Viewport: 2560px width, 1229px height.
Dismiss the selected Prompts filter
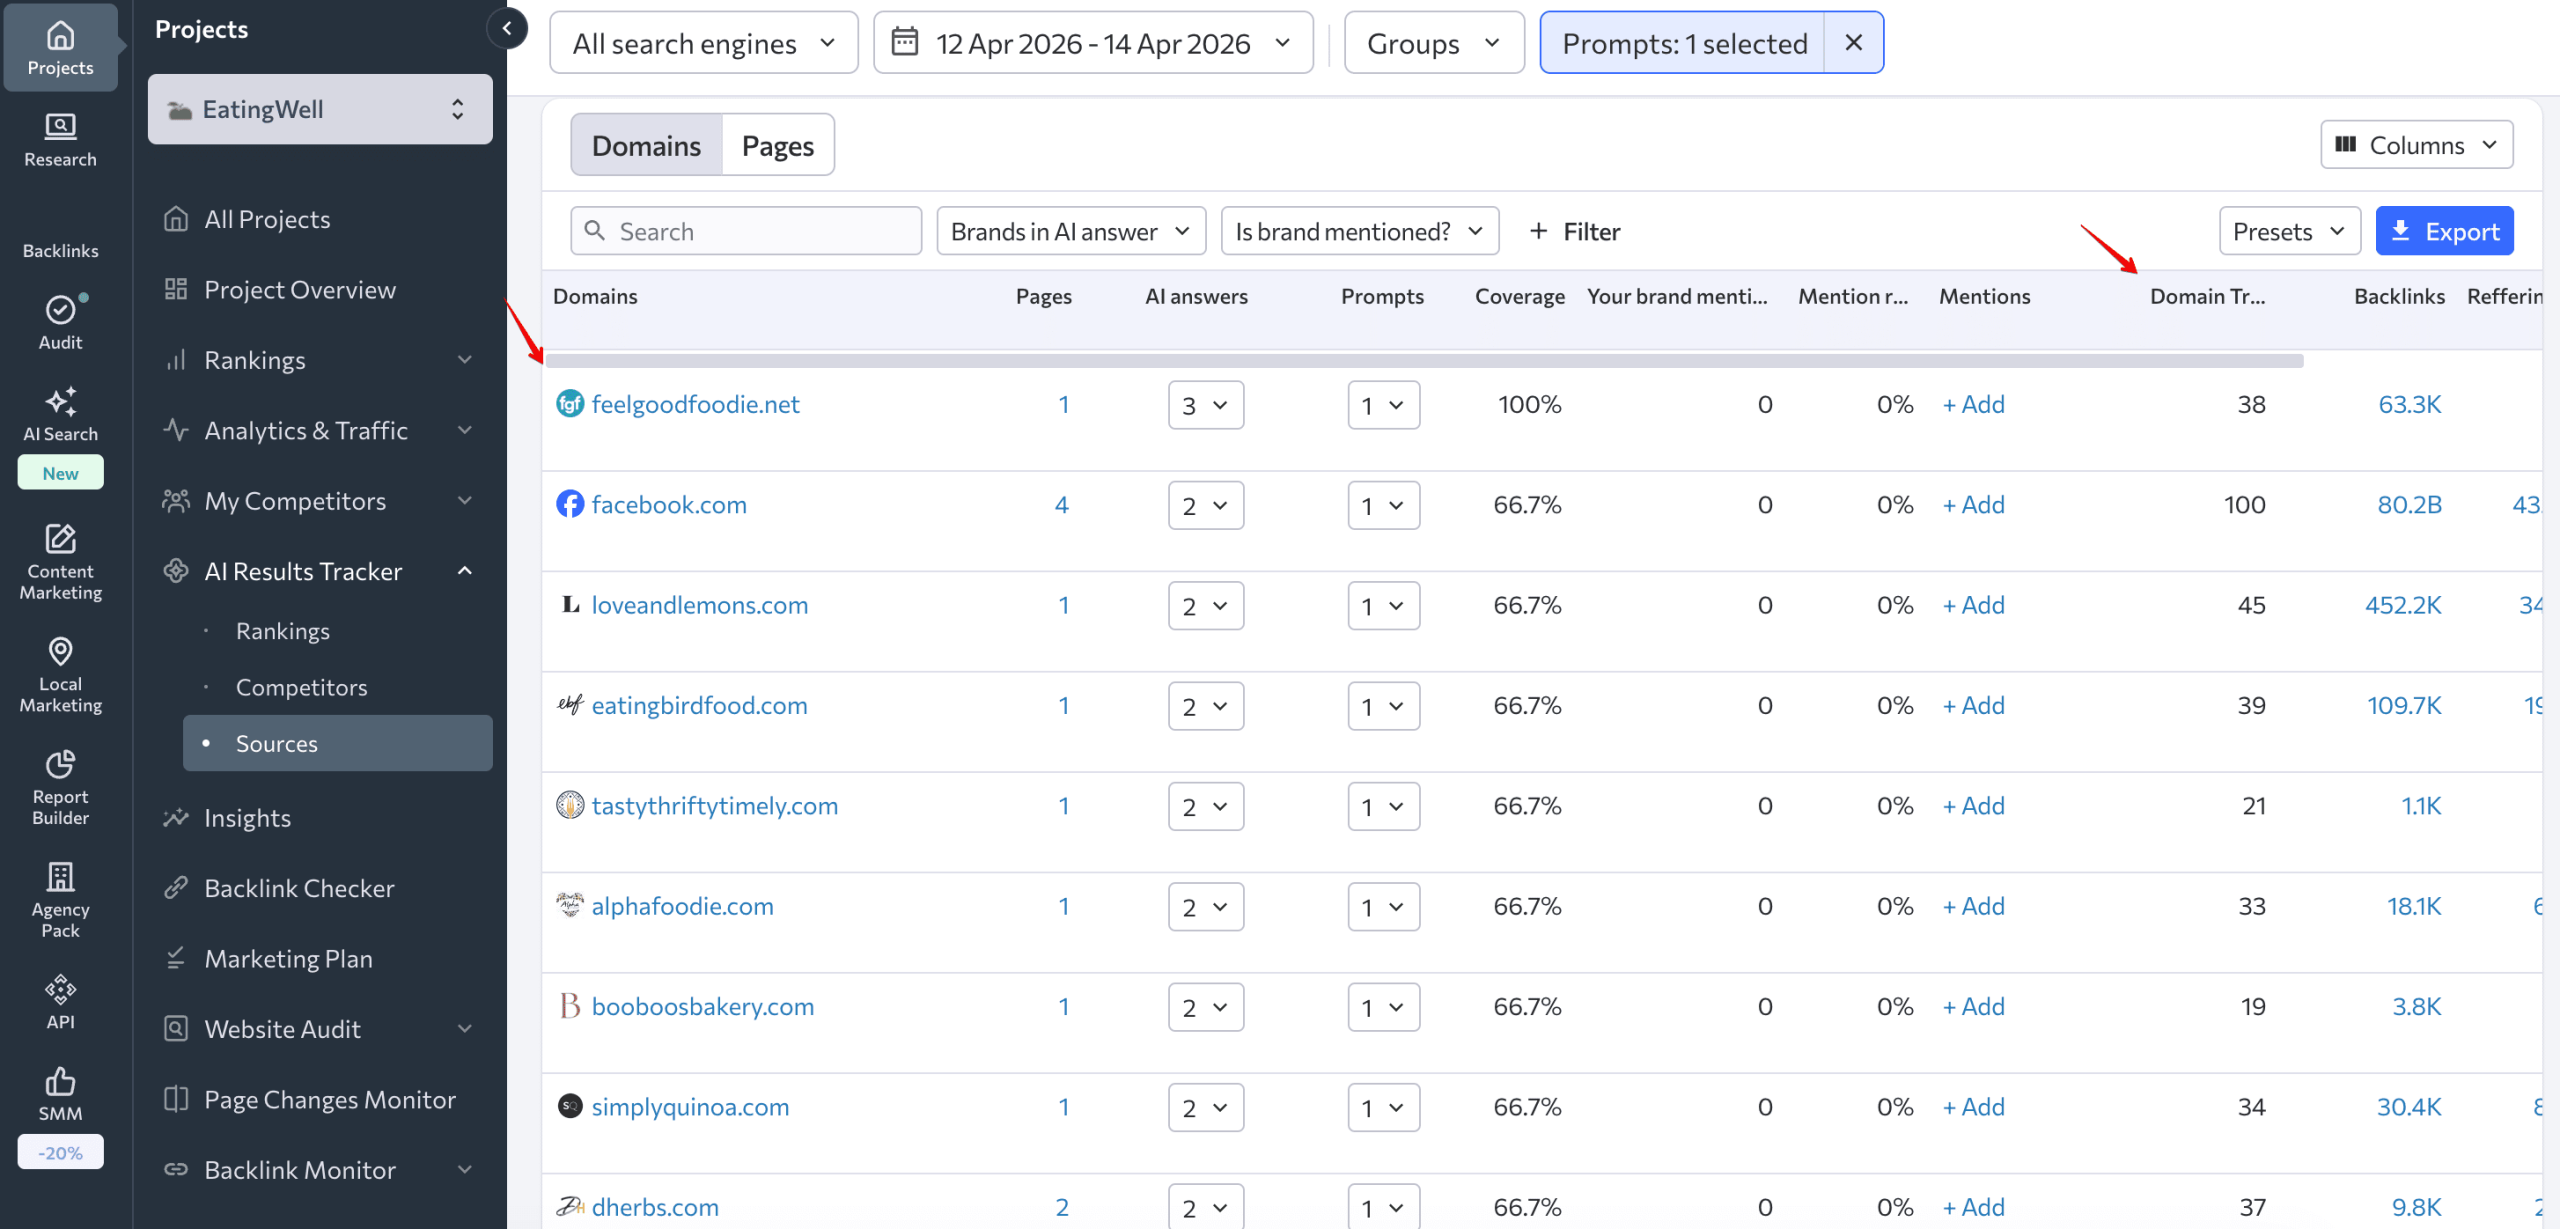pos(1853,42)
